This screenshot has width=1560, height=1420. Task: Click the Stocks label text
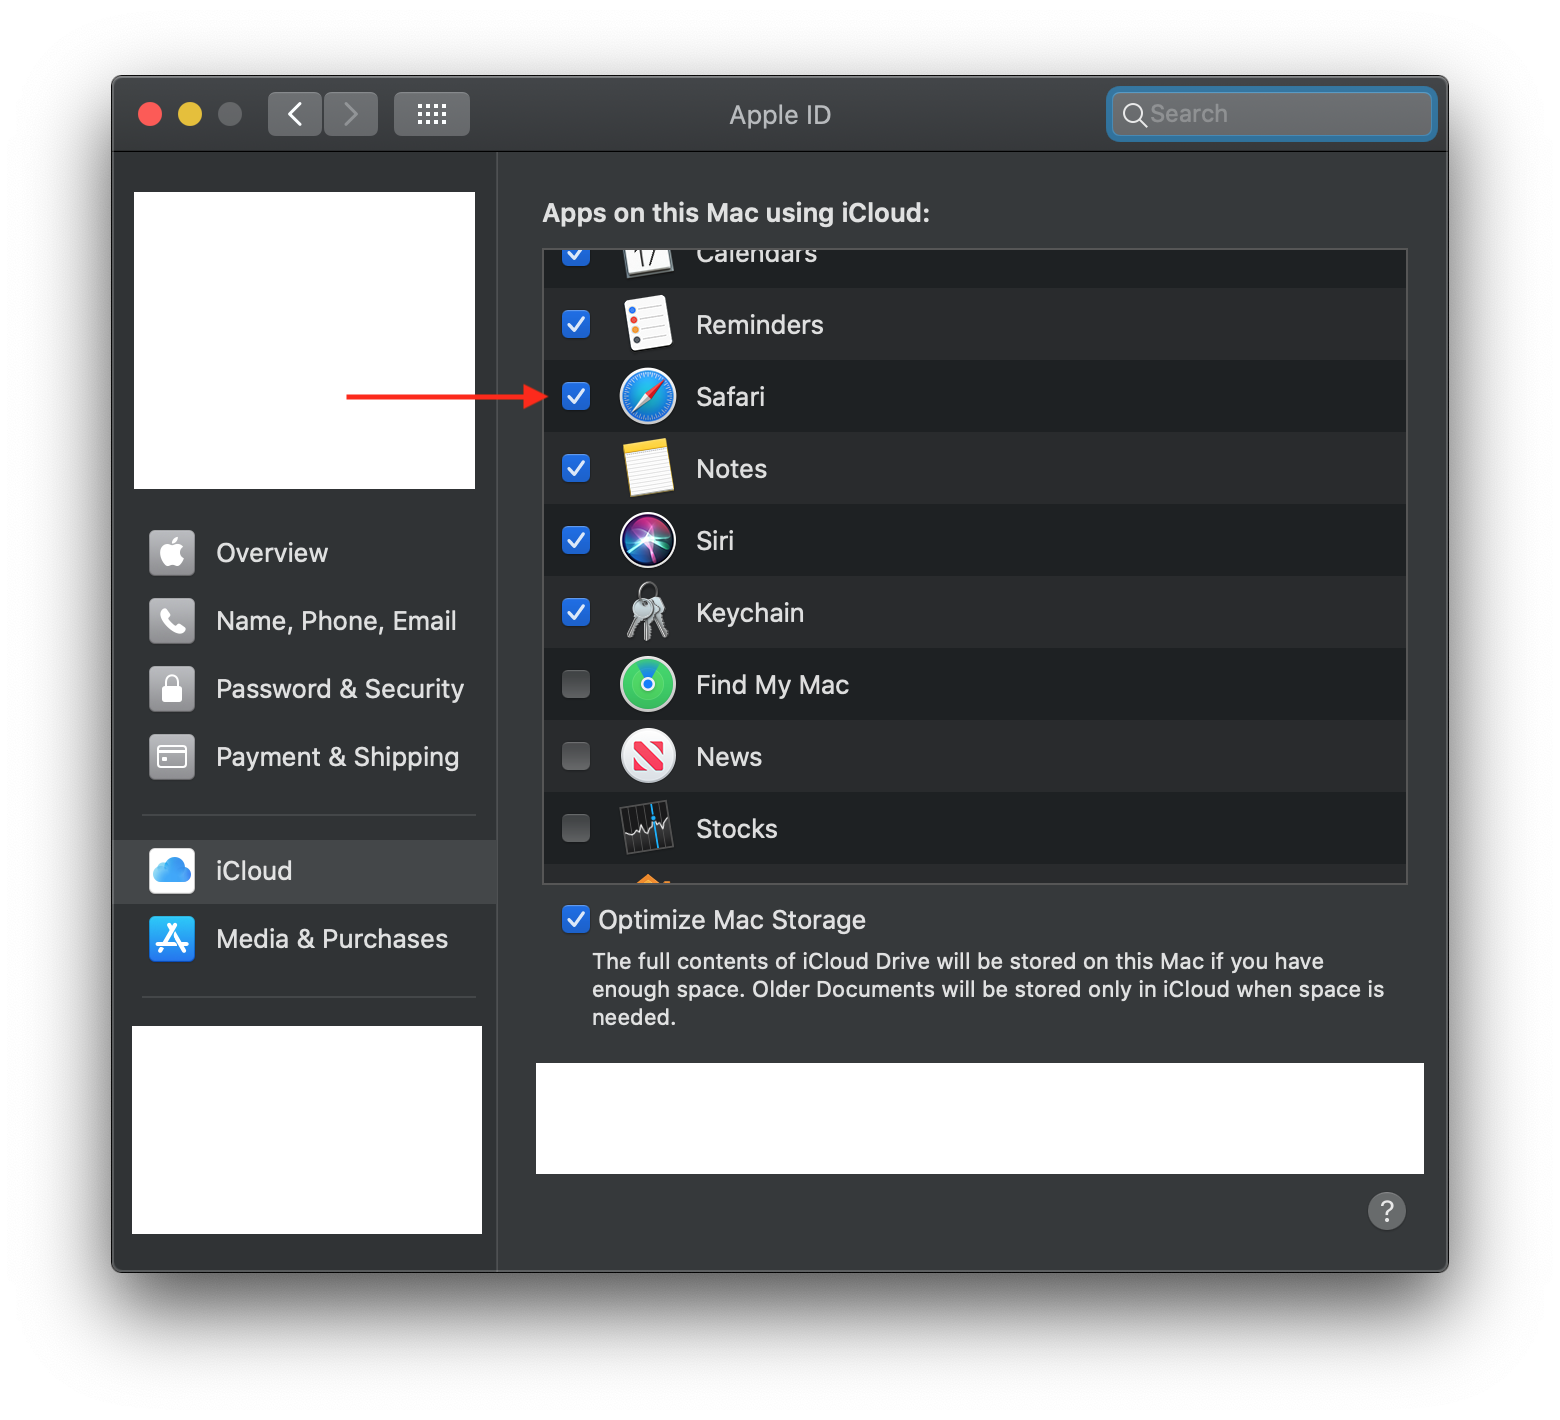click(x=737, y=829)
